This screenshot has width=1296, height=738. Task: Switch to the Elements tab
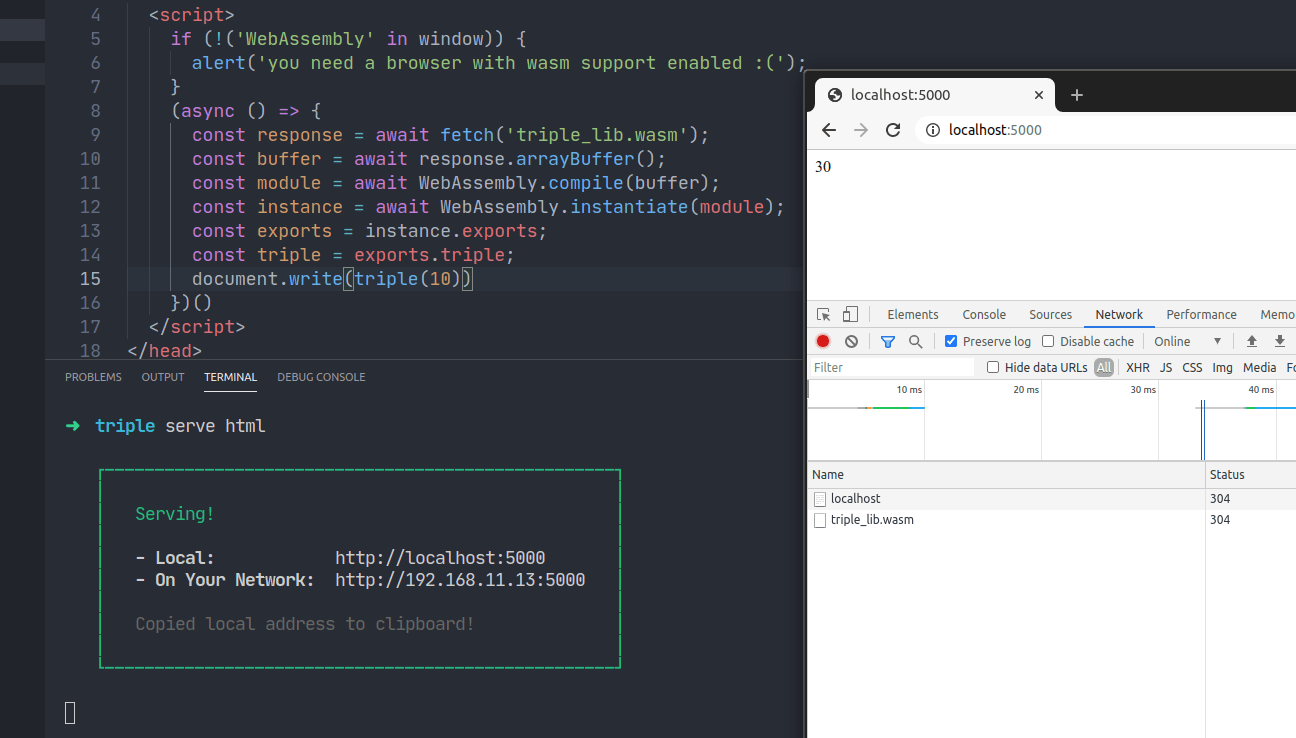pyautogui.click(x=913, y=314)
